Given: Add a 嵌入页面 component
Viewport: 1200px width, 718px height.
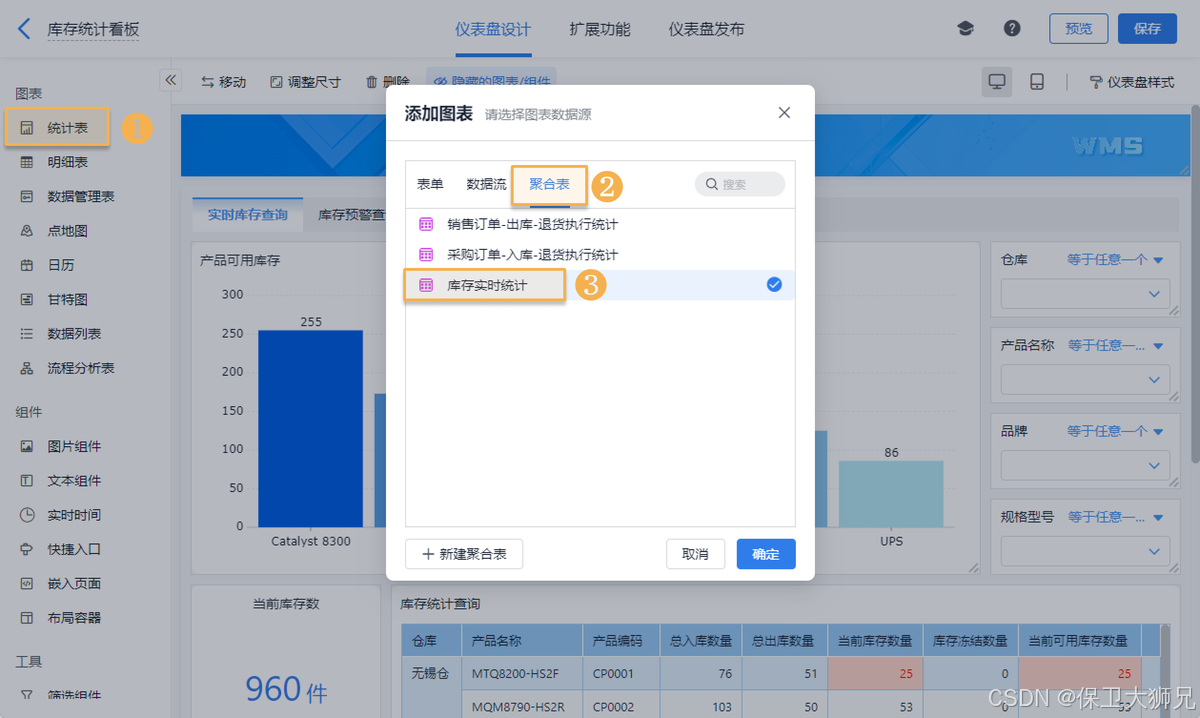Looking at the screenshot, I should click(x=62, y=583).
